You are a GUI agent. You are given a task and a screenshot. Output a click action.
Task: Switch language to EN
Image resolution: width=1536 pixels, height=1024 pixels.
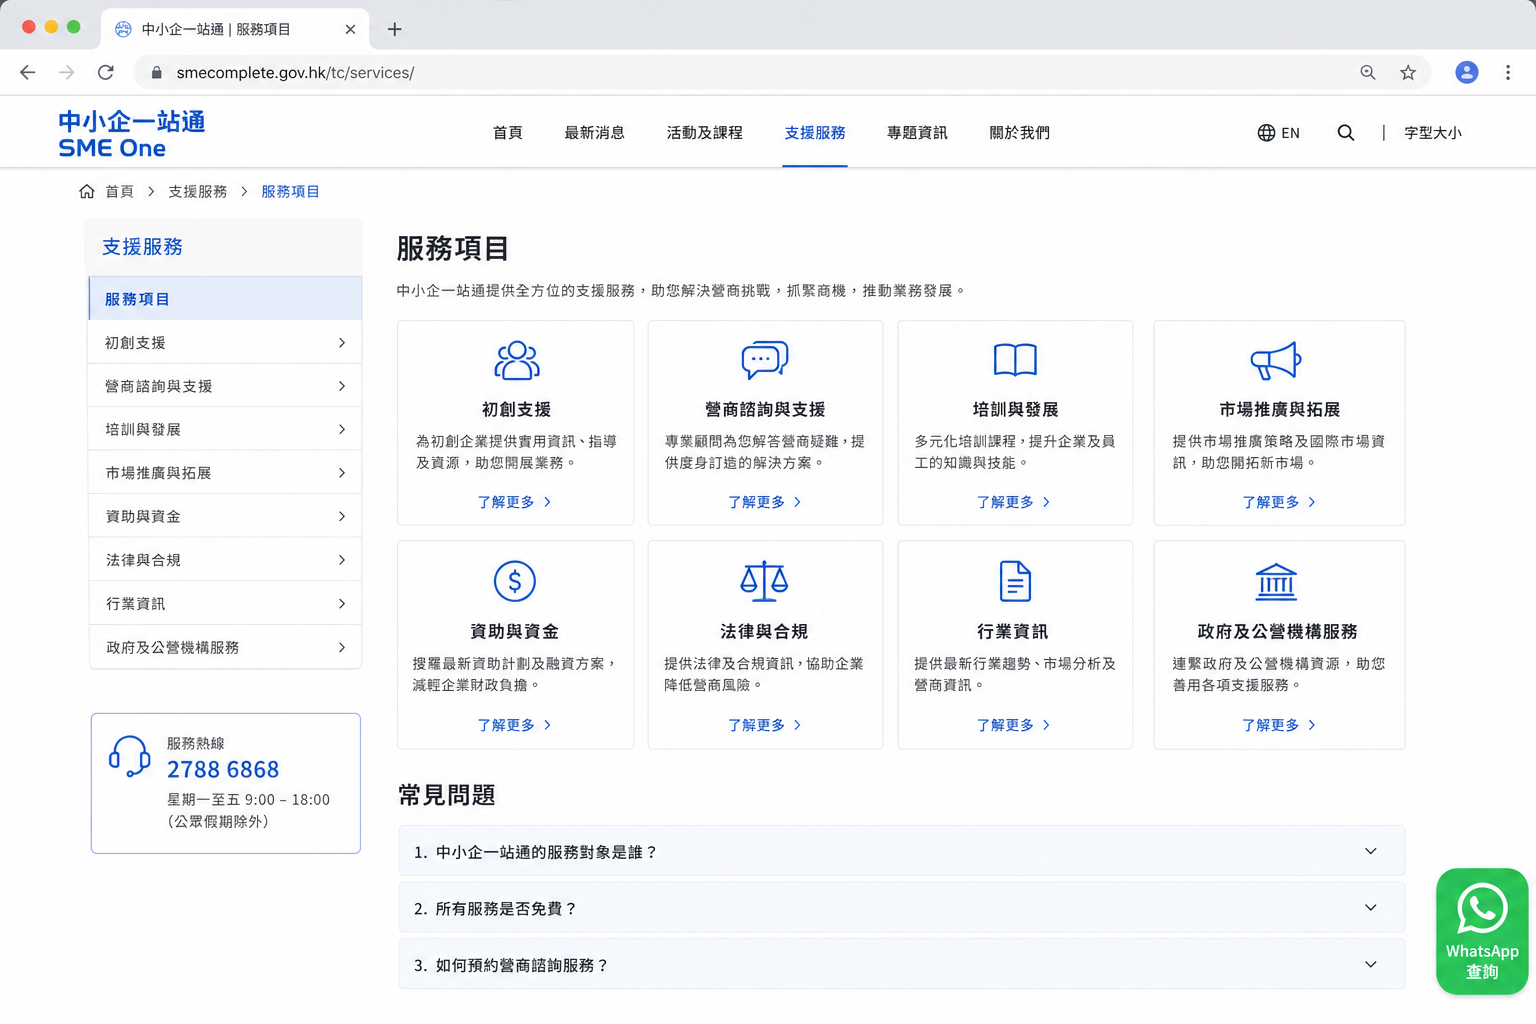coord(1290,133)
